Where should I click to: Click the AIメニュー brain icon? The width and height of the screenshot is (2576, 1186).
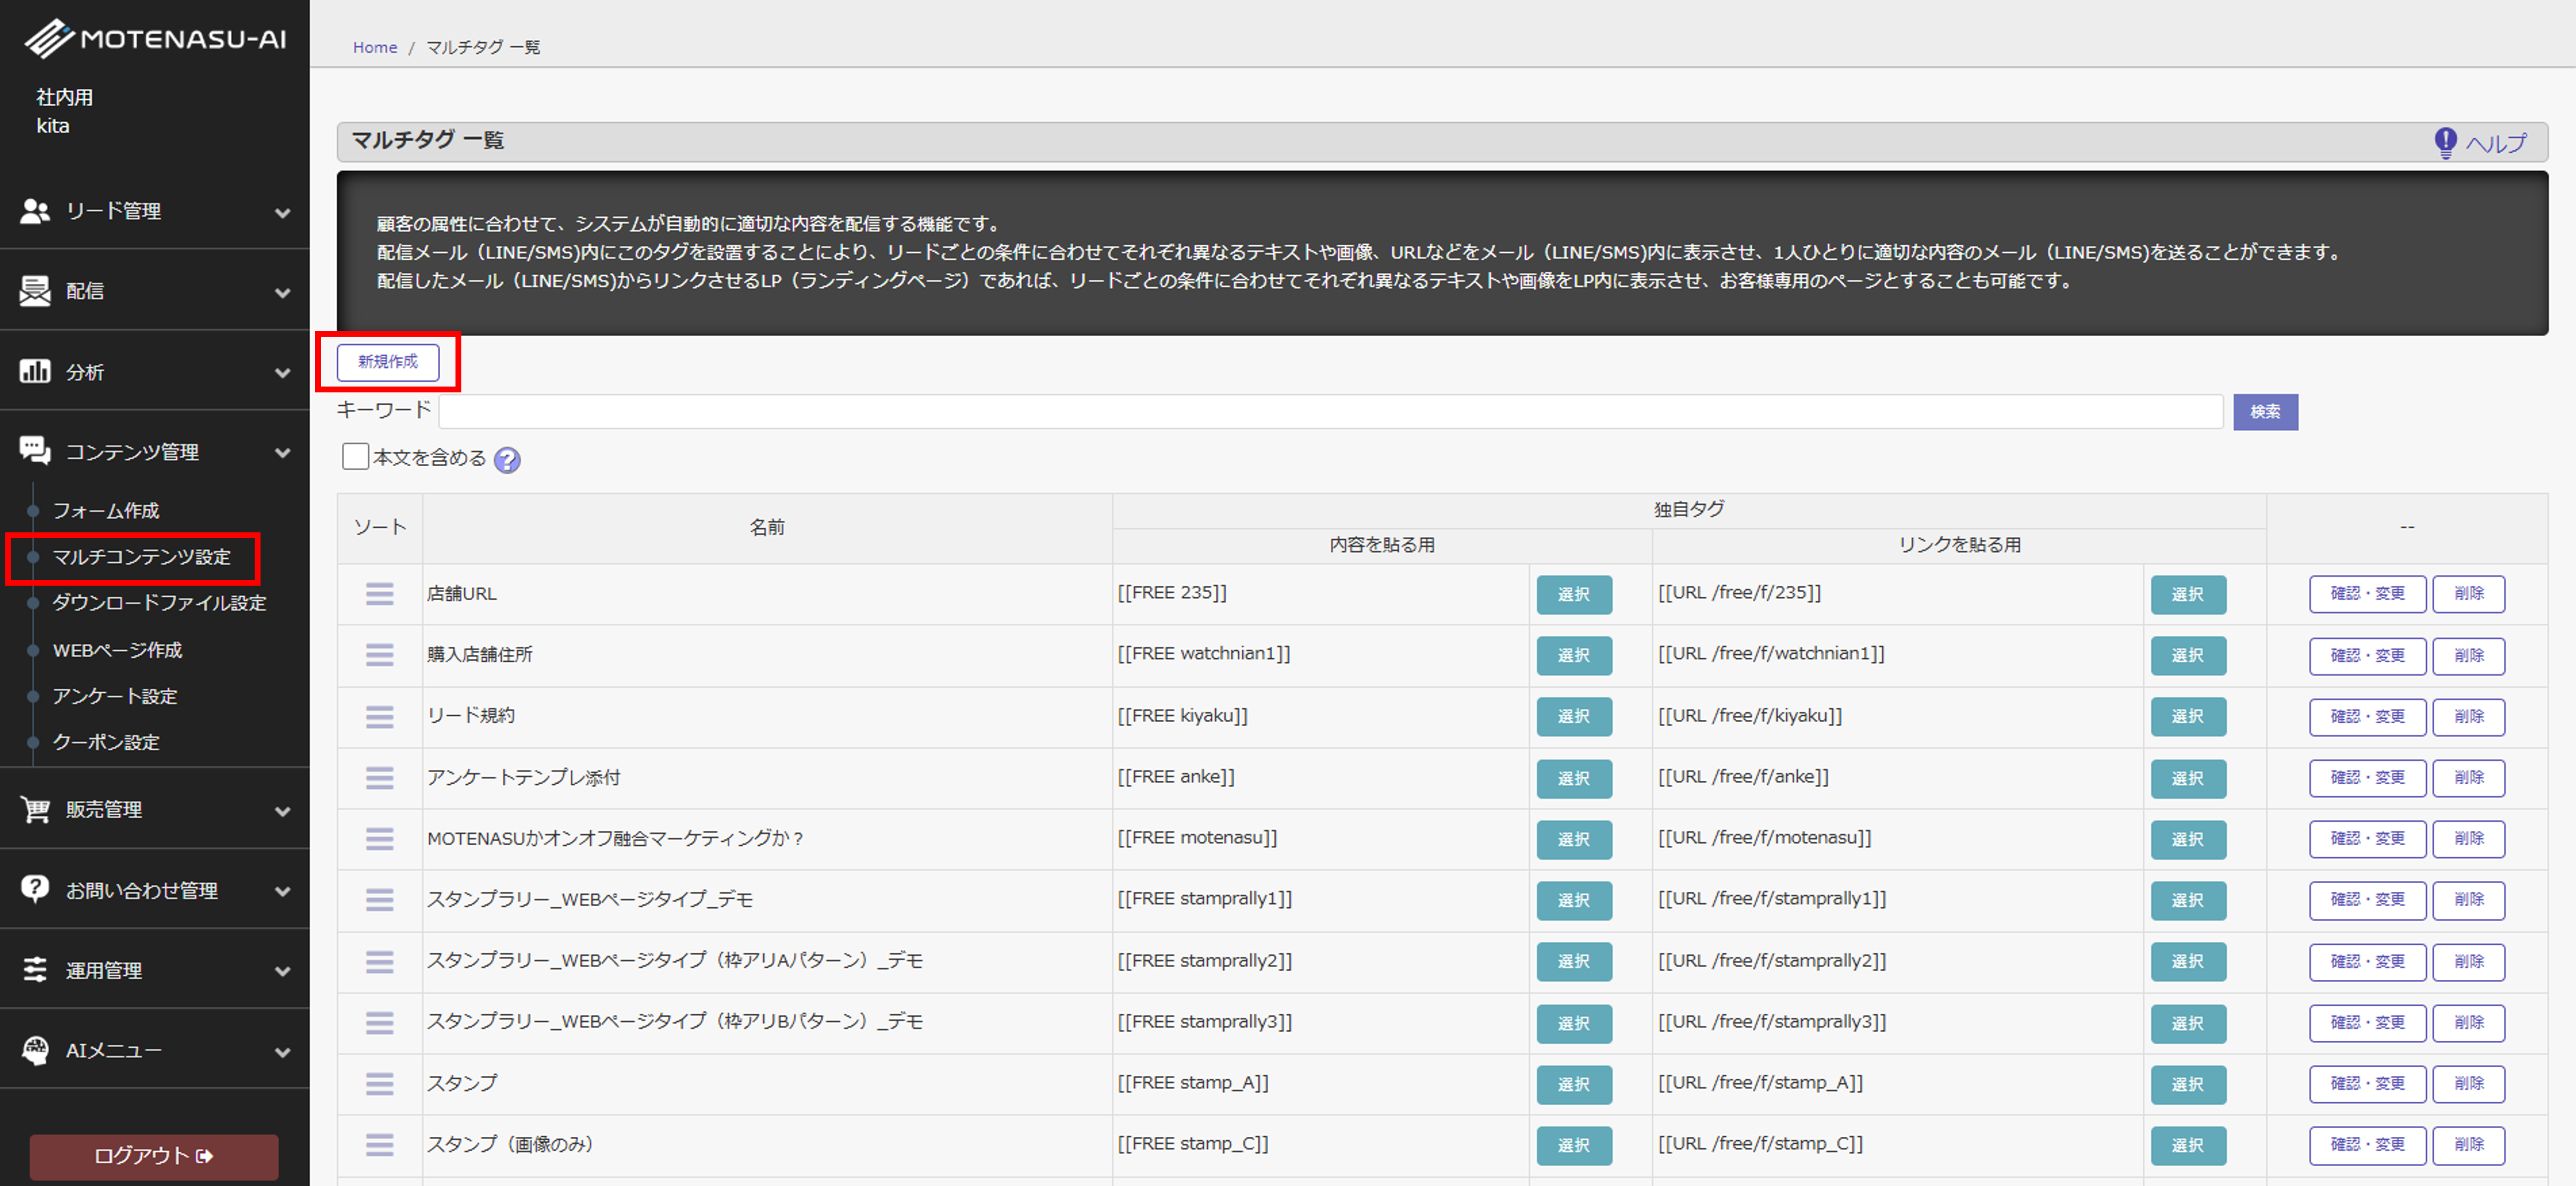pyautogui.click(x=35, y=1050)
